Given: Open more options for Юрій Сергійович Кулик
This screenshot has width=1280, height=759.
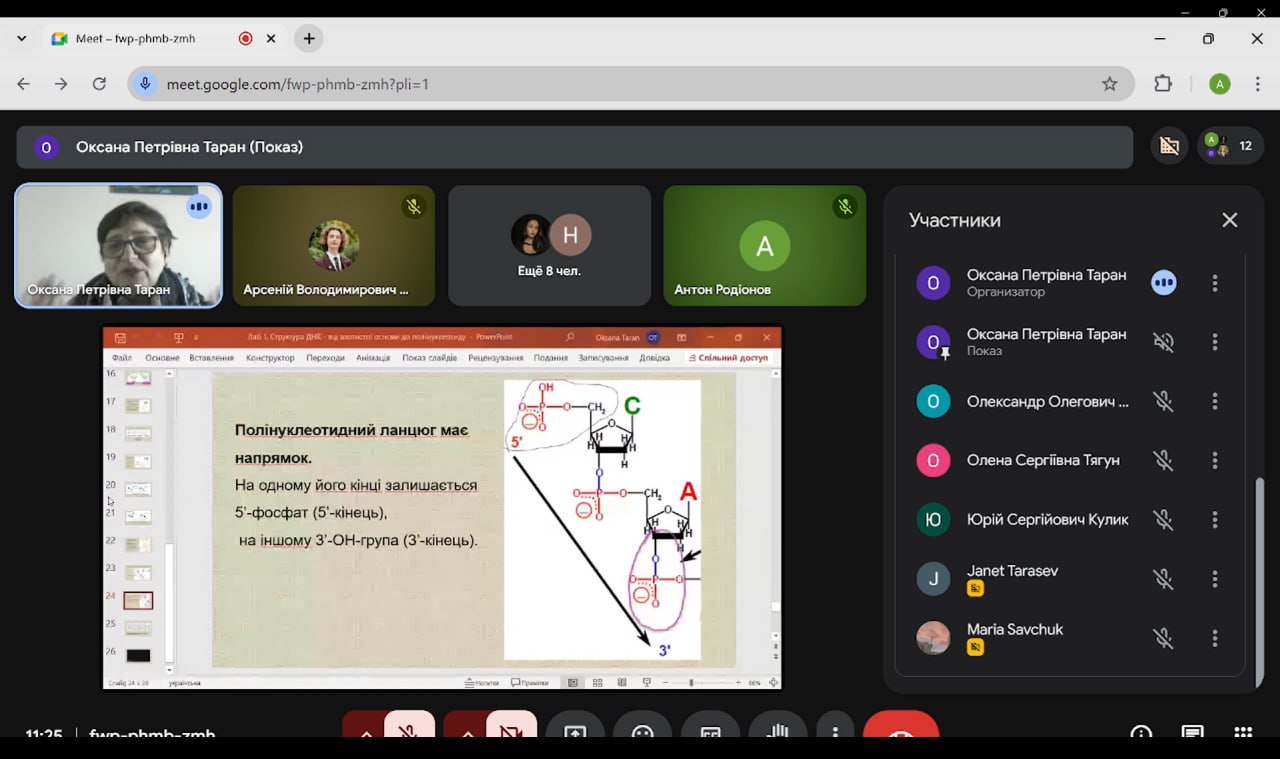Looking at the screenshot, I should pyautogui.click(x=1215, y=519).
